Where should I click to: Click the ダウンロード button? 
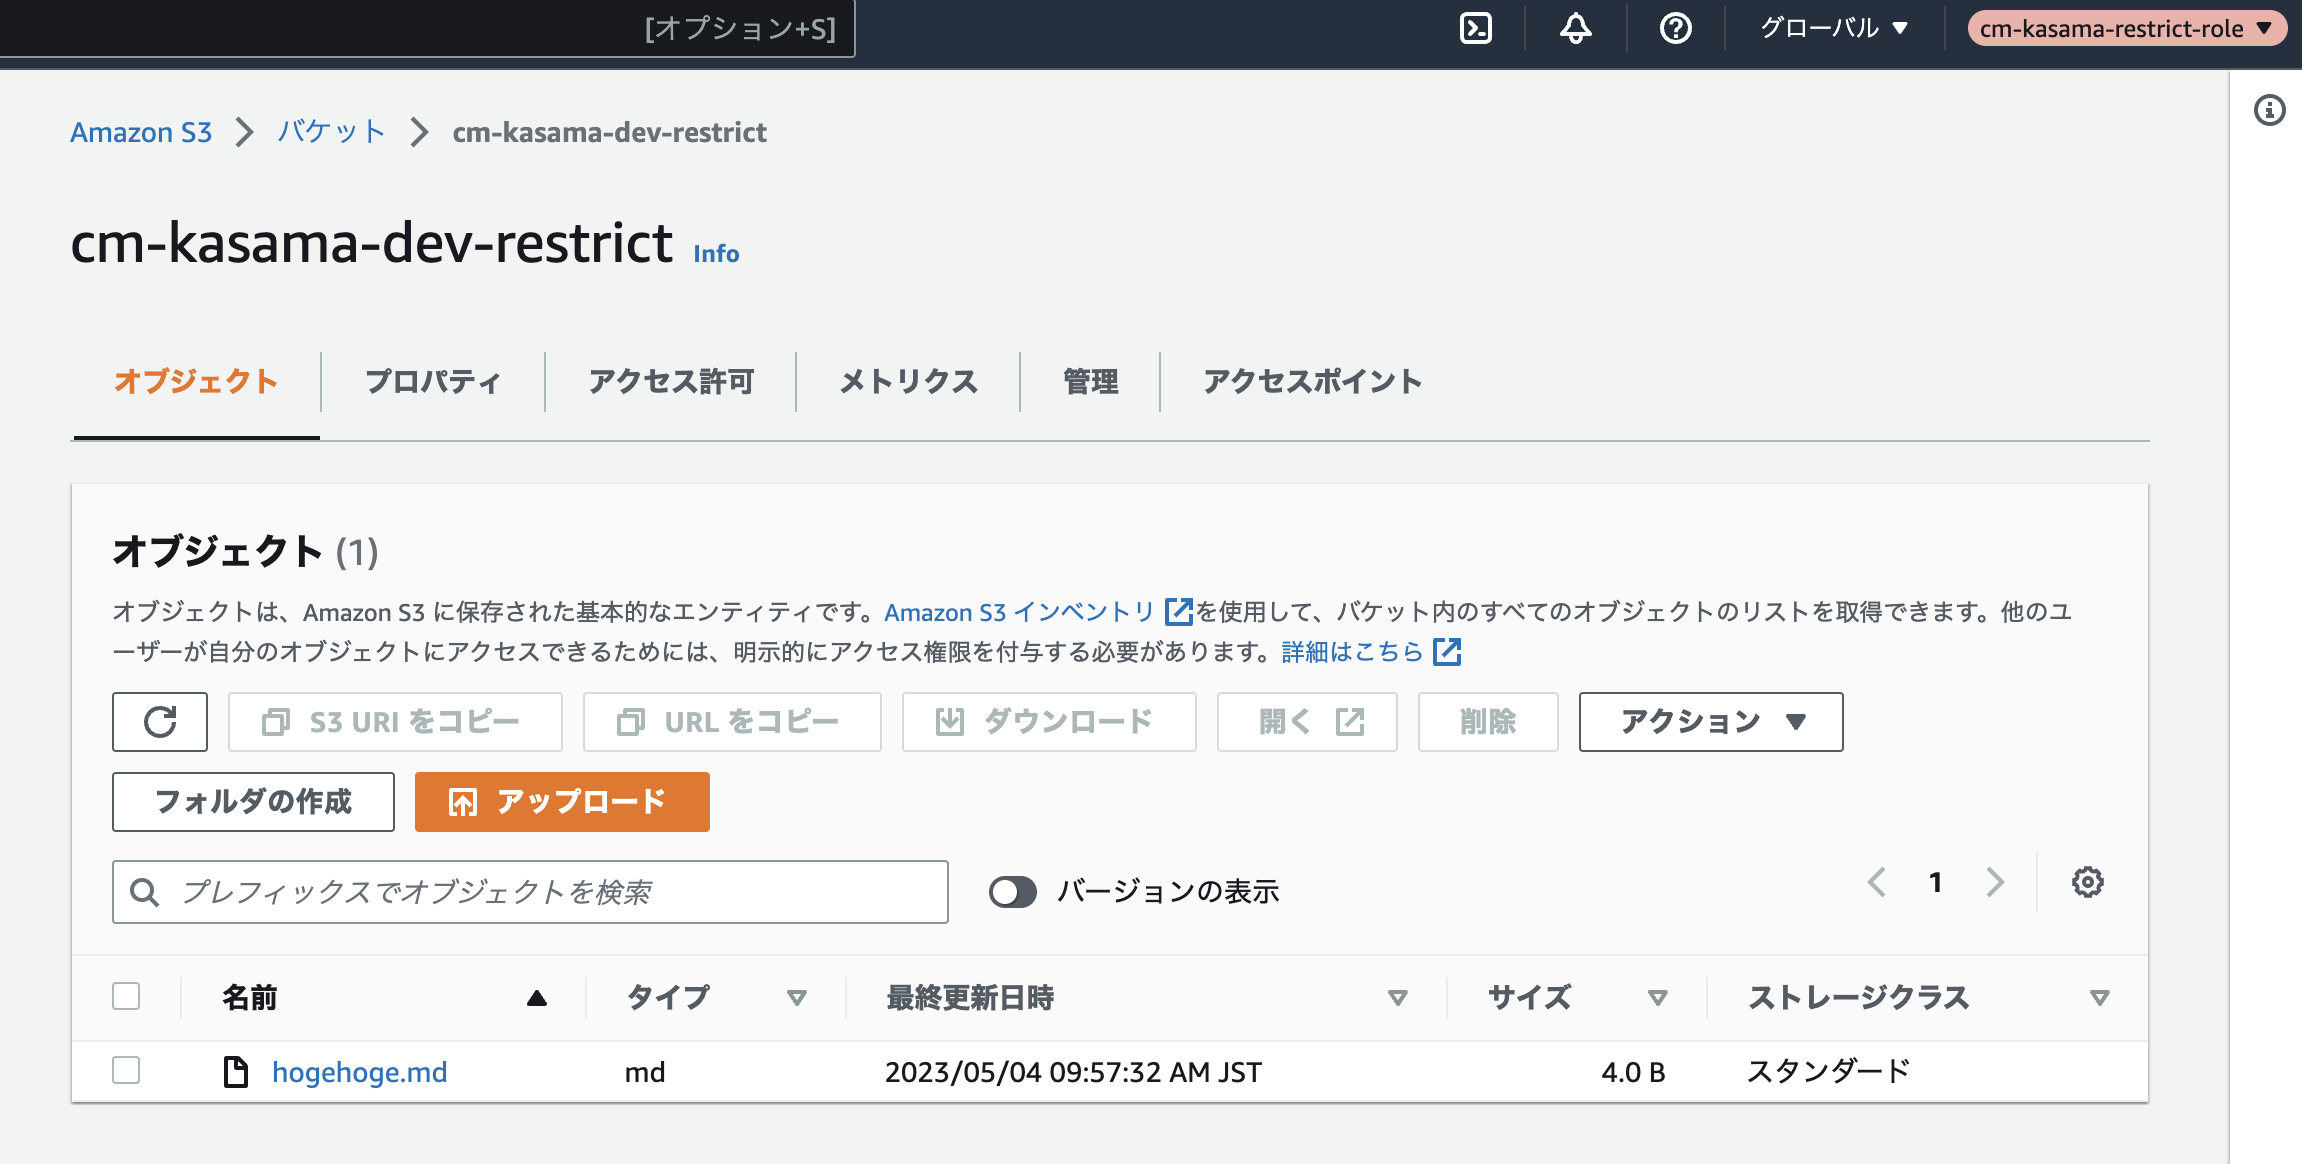1049,722
